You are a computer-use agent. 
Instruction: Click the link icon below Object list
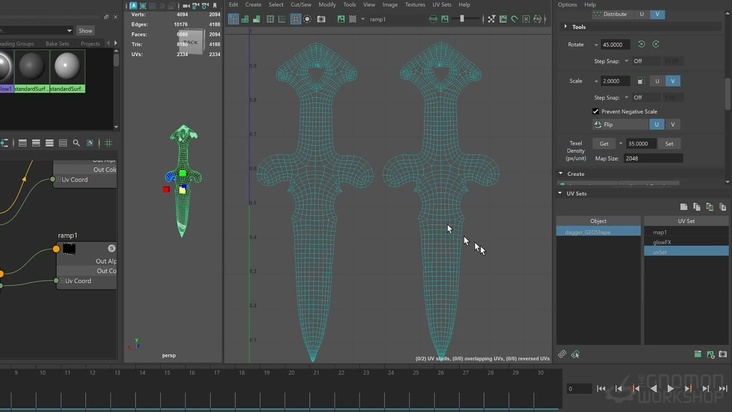(562, 354)
